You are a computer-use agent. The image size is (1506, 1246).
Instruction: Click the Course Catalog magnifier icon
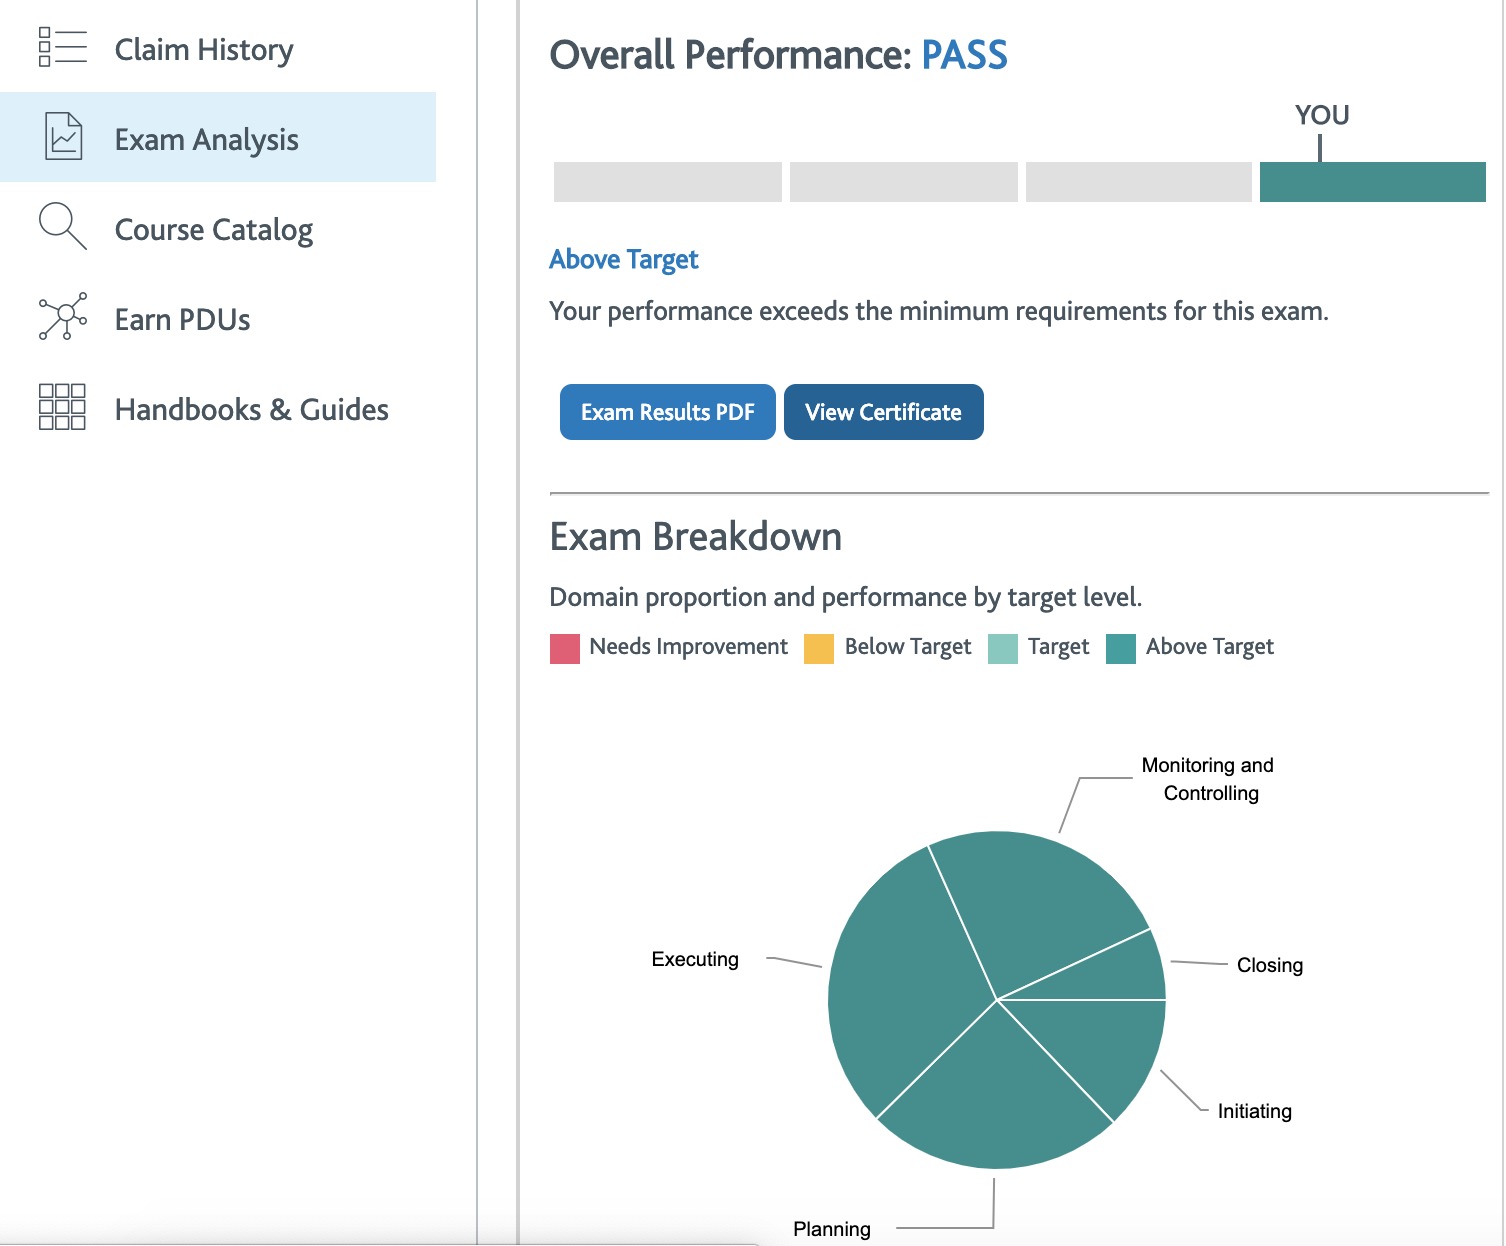point(62,226)
